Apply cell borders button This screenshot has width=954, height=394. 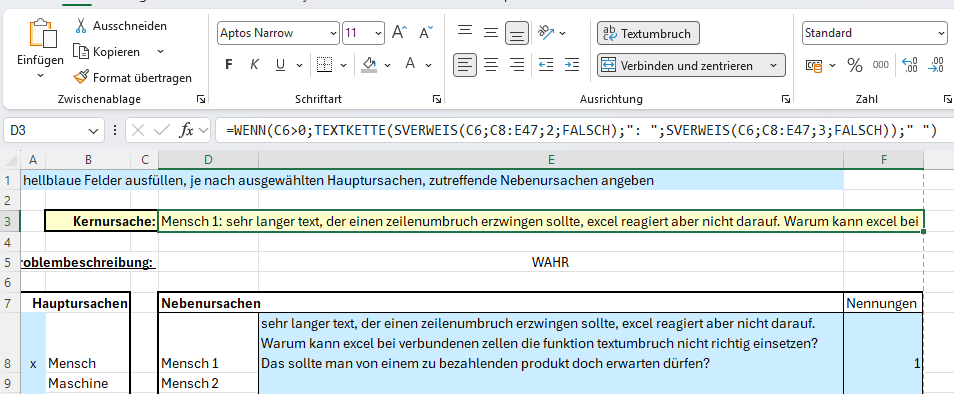tap(325, 64)
